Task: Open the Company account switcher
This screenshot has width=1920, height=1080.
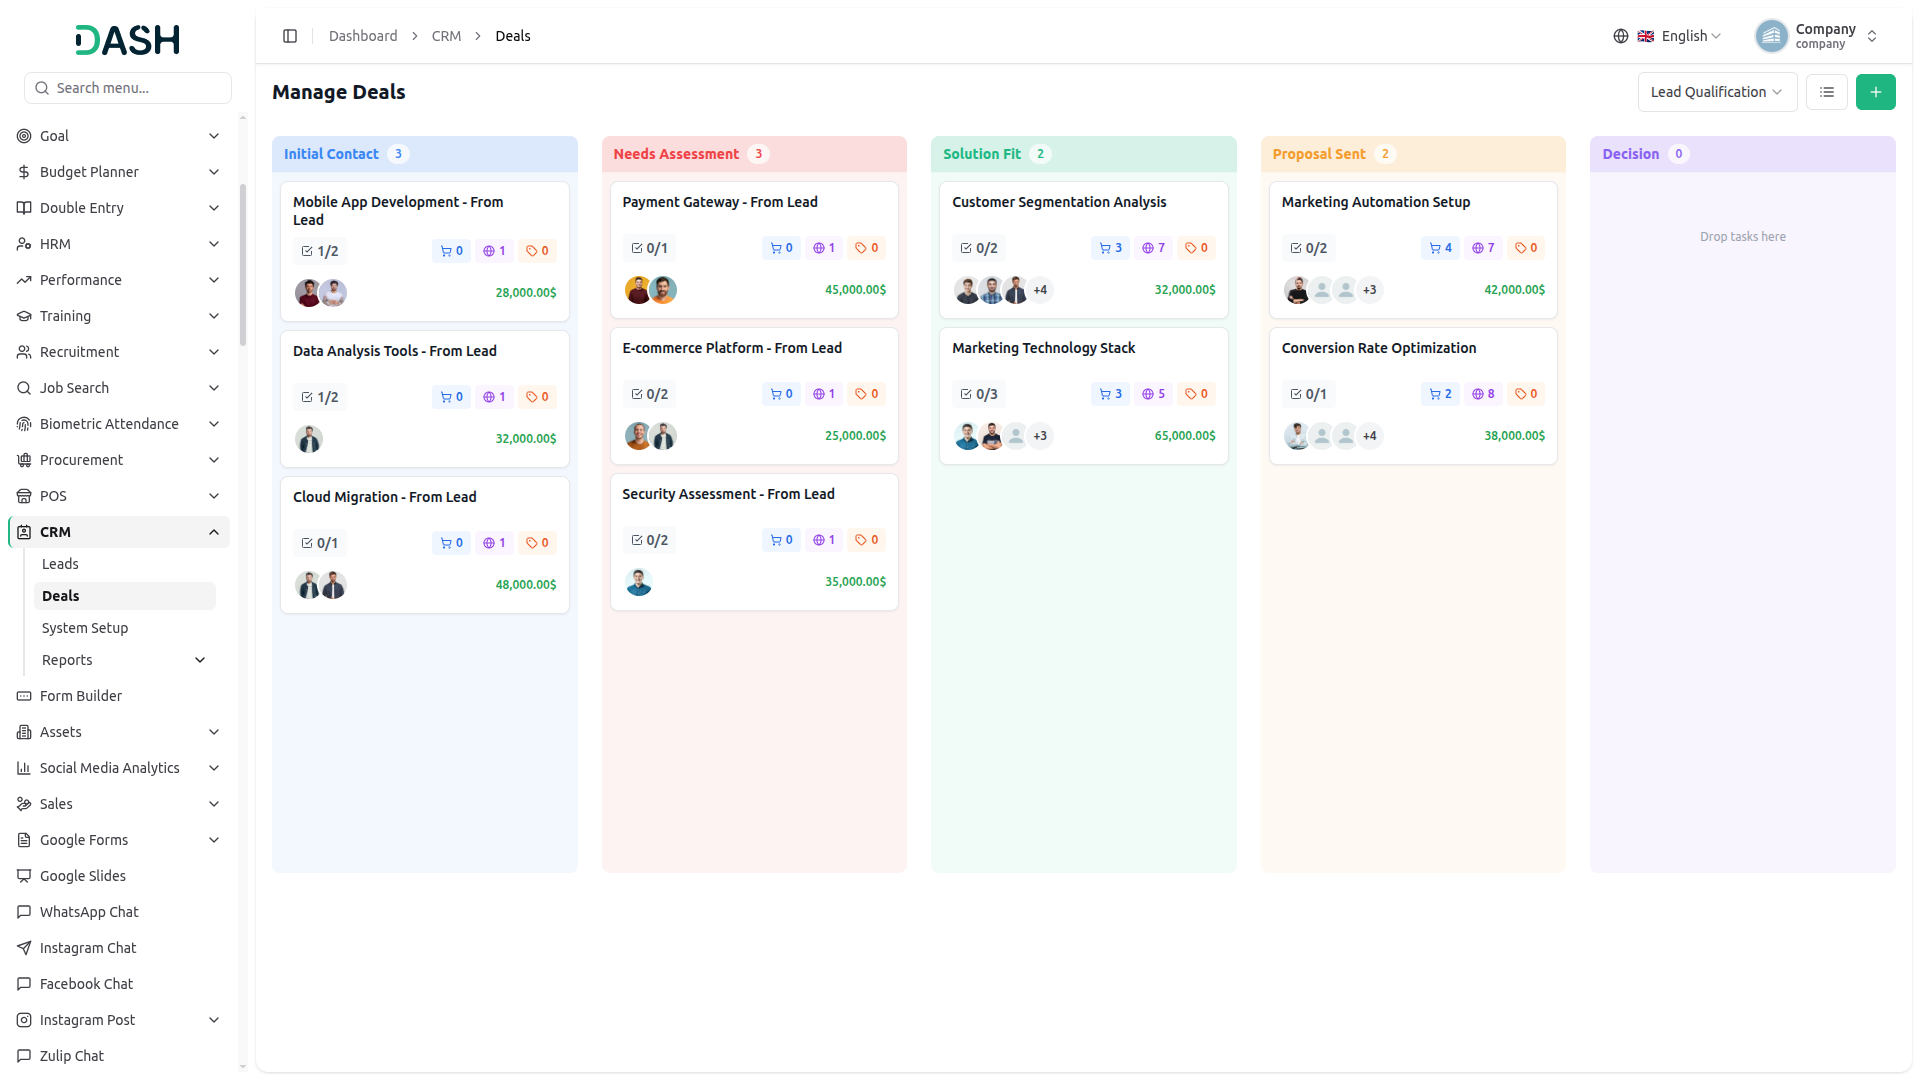Action: (x=1817, y=36)
